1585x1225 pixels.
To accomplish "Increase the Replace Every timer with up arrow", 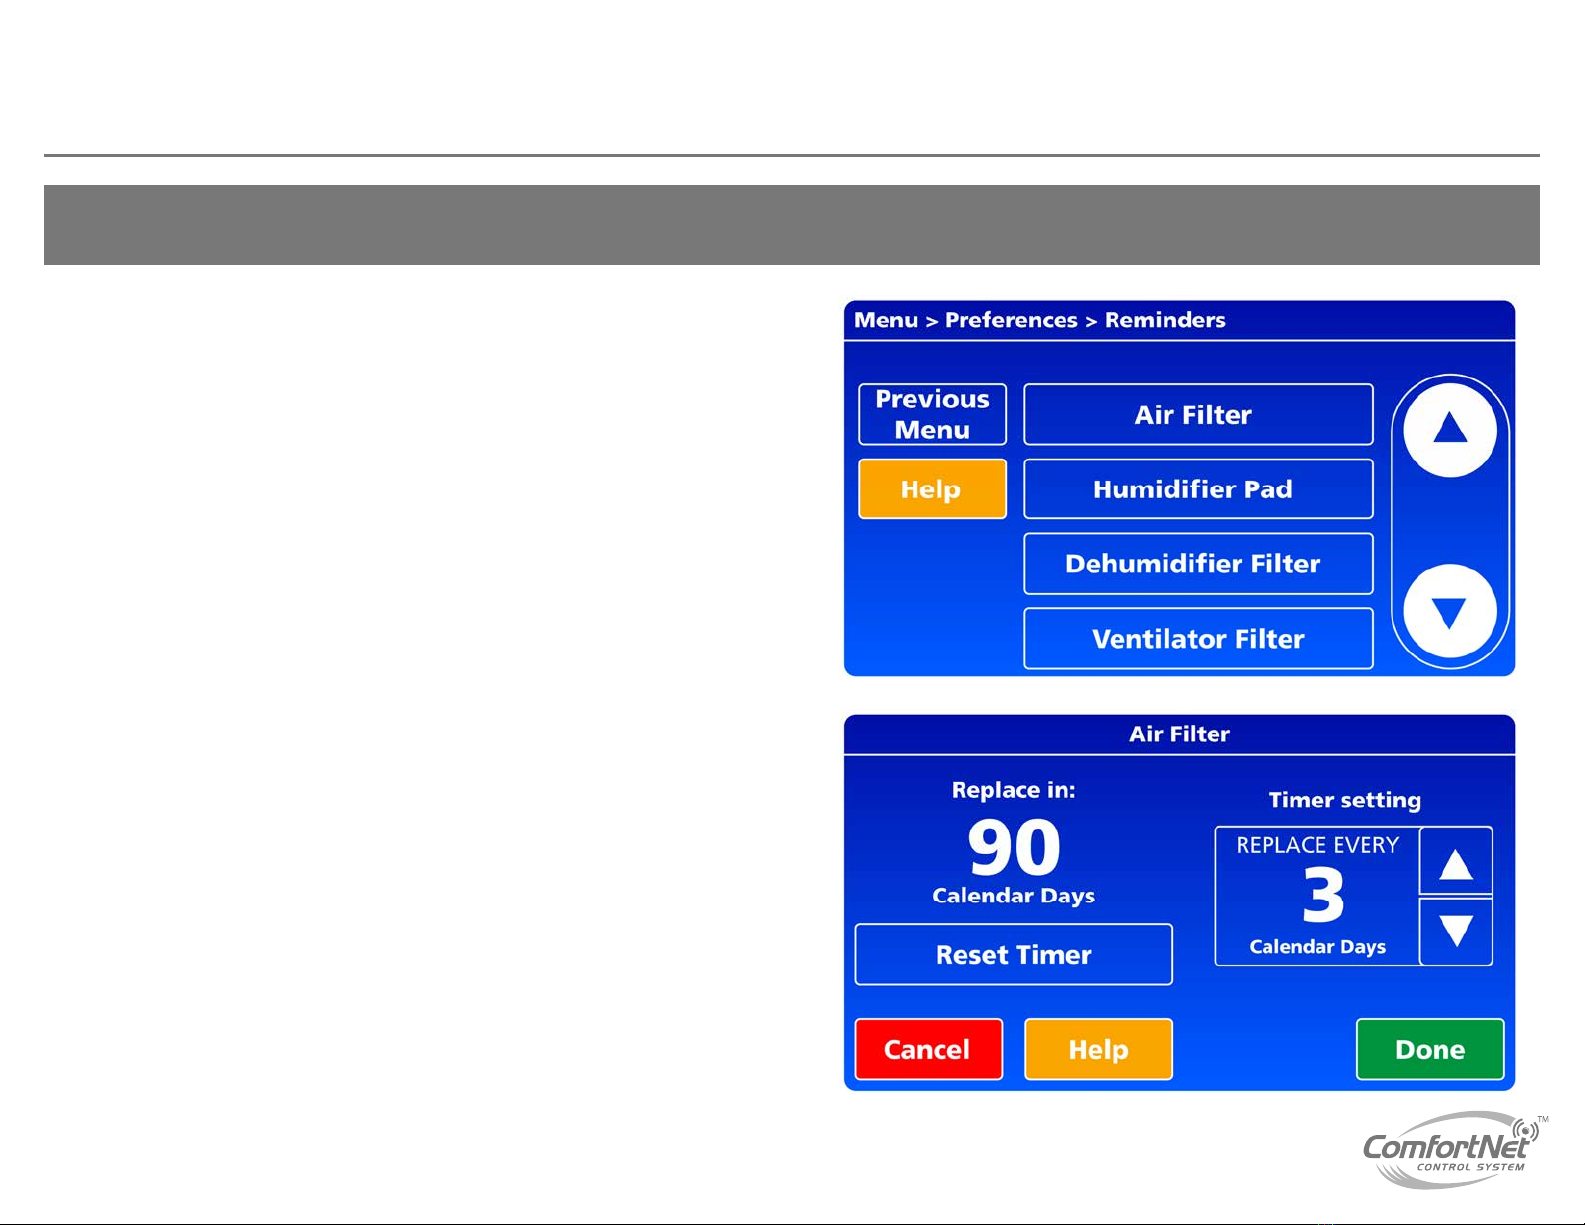I will [1455, 862].
